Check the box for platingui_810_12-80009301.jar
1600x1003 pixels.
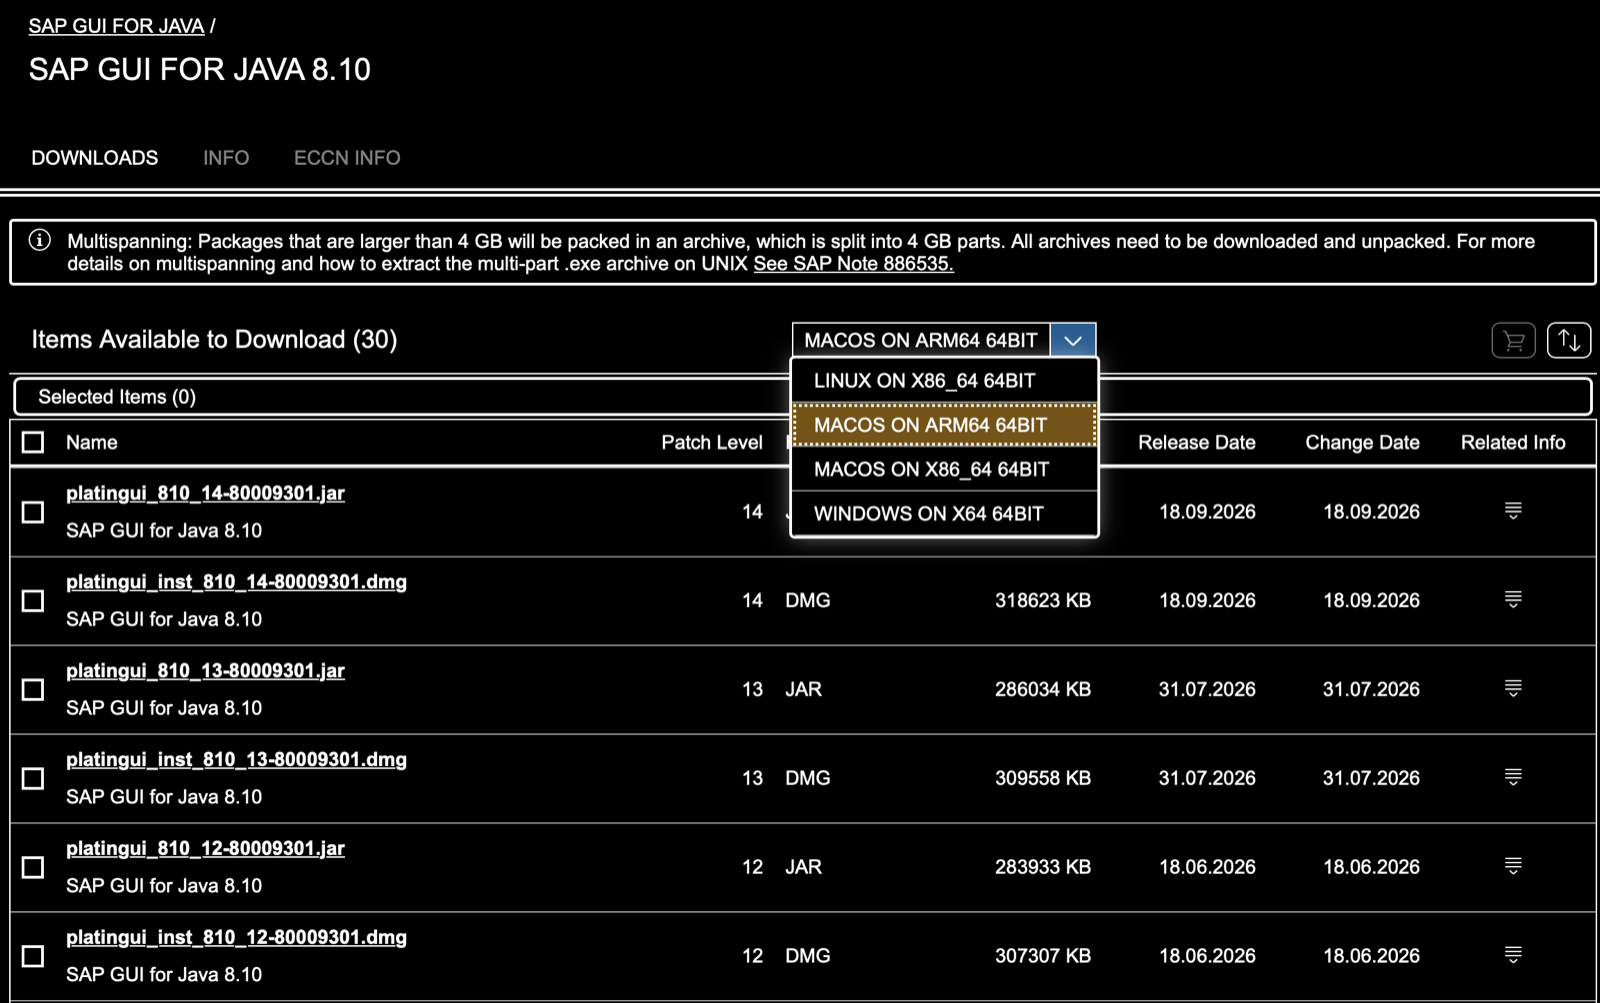click(33, 867)
